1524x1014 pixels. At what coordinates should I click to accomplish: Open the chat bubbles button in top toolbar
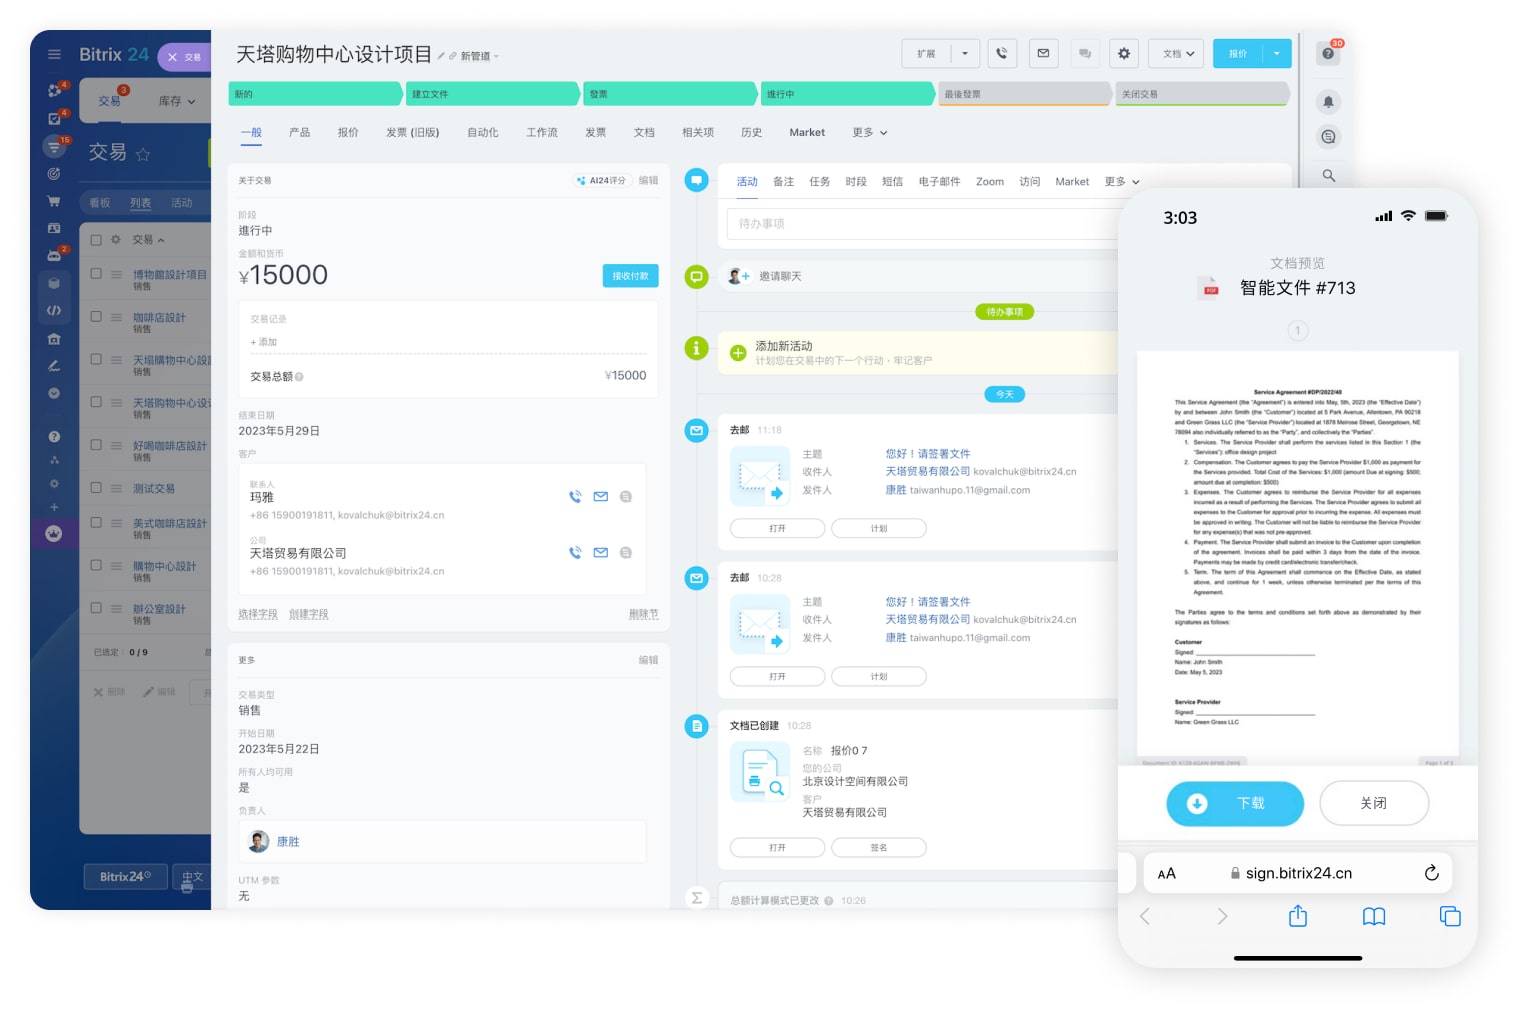coord(1084,54)
